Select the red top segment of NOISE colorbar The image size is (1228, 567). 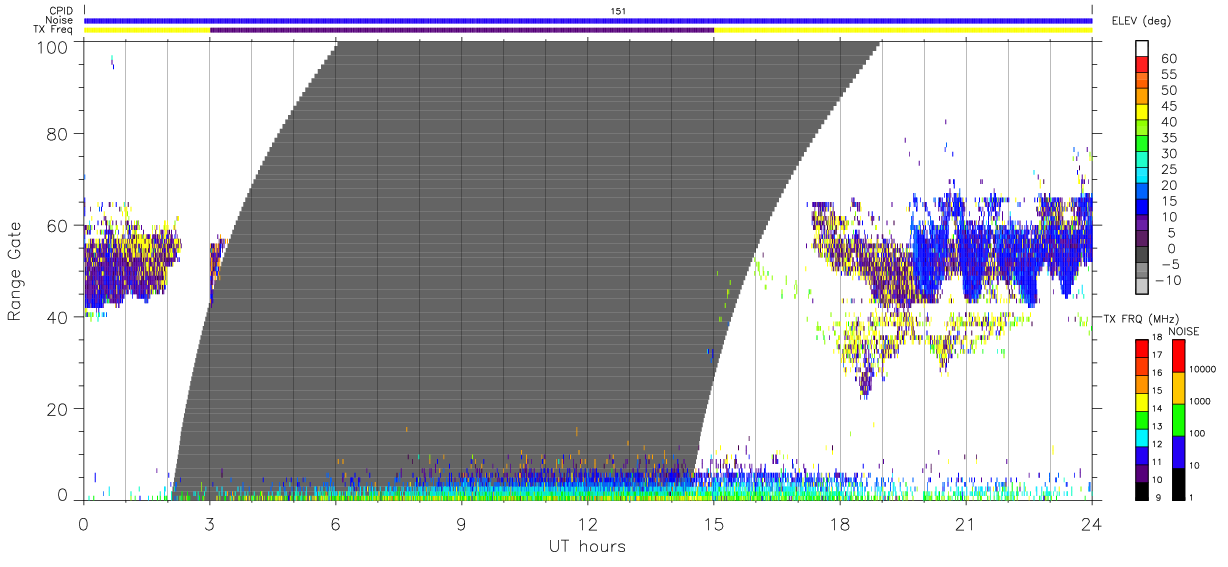(1178, 356)
